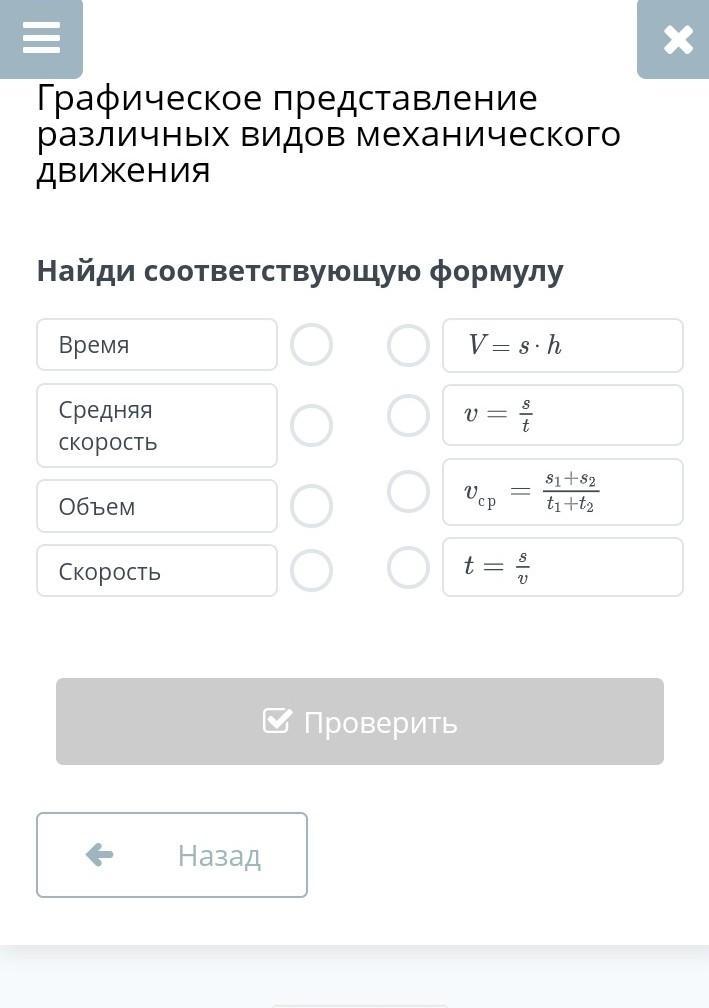The image size is (709, 1008).
Task: Select radio beside V = s·h formula
Action: [x=408, y=345]
